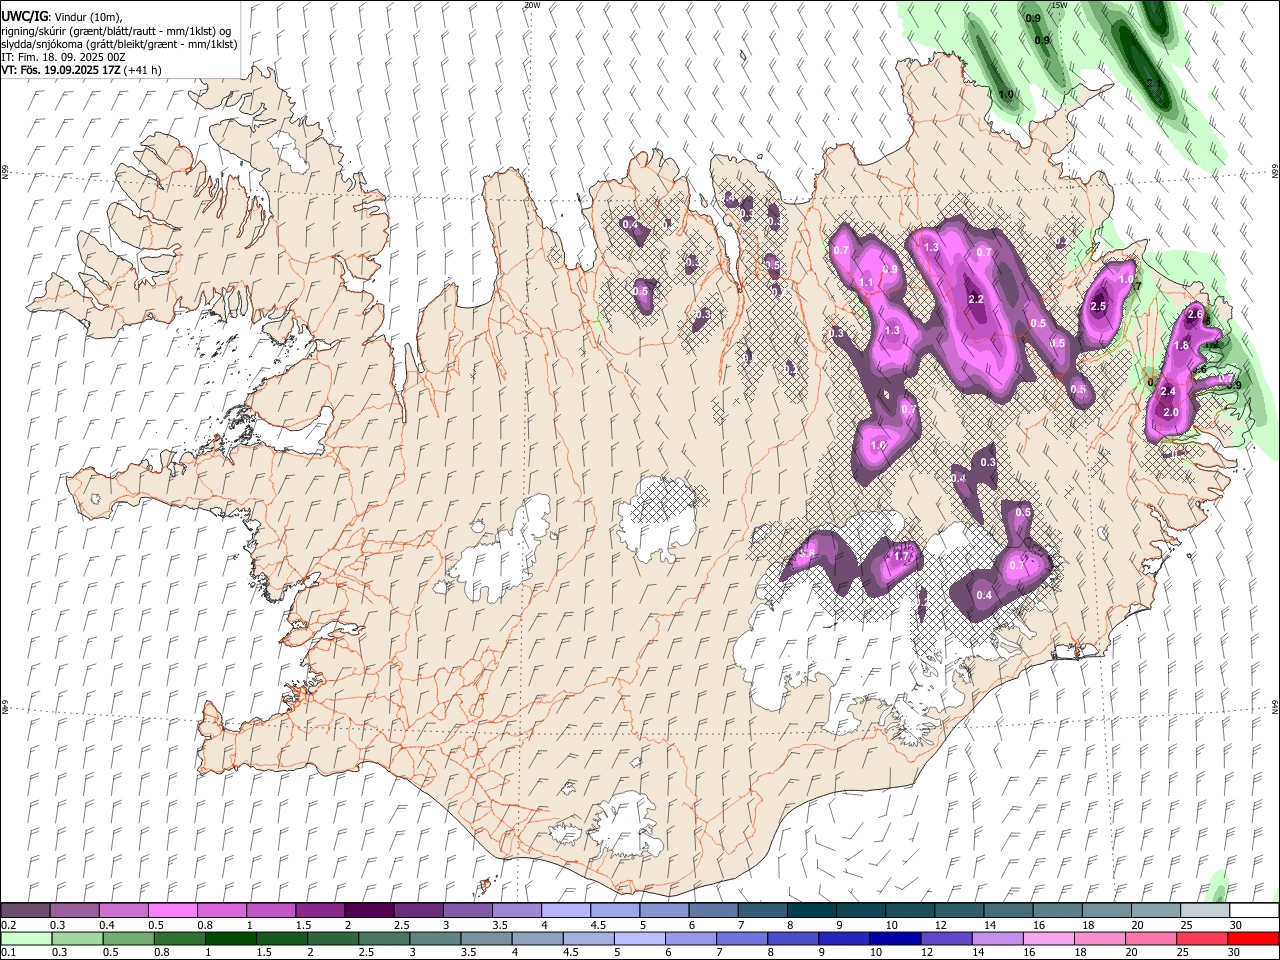Click the '4.5' label under the top legend row
Viewport: 1280px width, 960px height.
click(599, 925)
